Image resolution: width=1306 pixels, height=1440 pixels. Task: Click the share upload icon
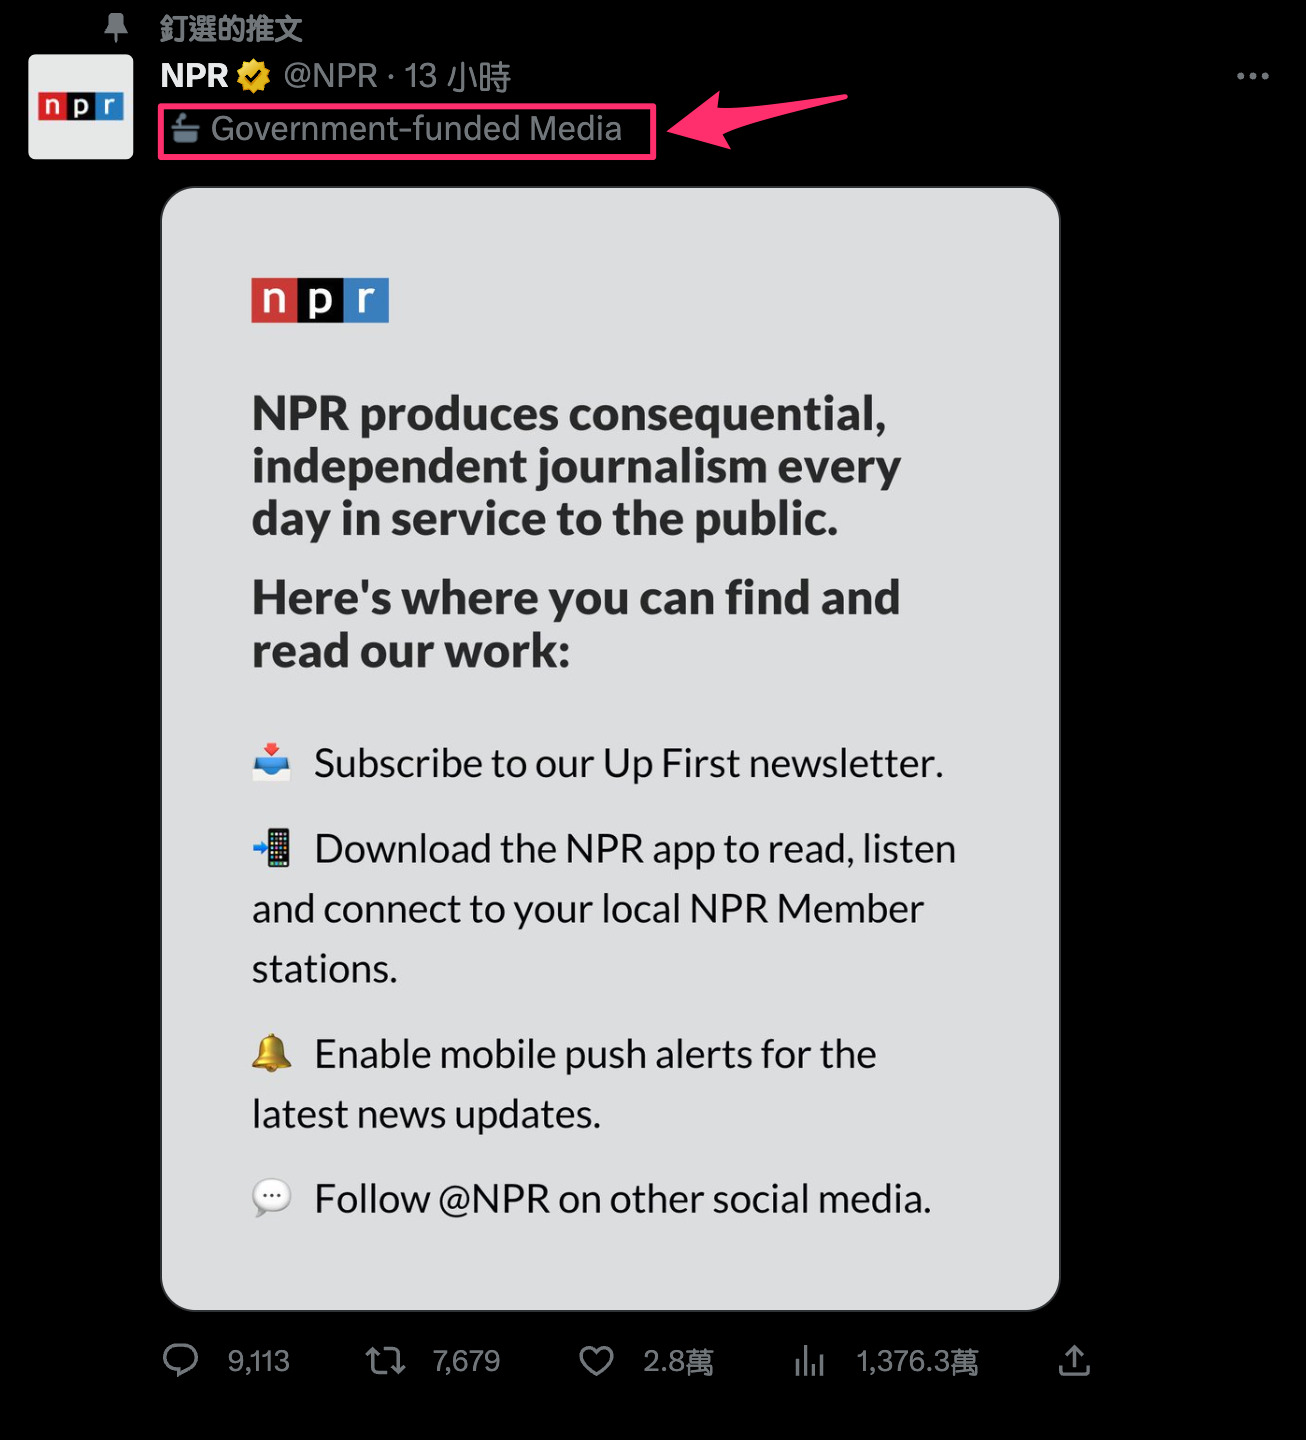pos(1074,1360)
